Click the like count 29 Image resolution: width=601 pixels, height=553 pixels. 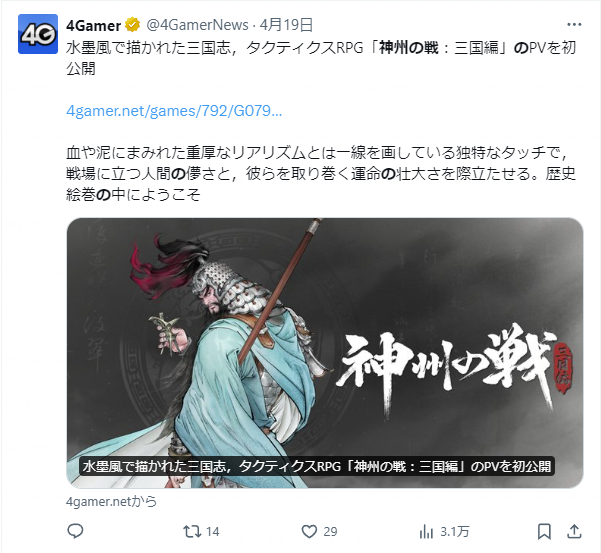330,532
